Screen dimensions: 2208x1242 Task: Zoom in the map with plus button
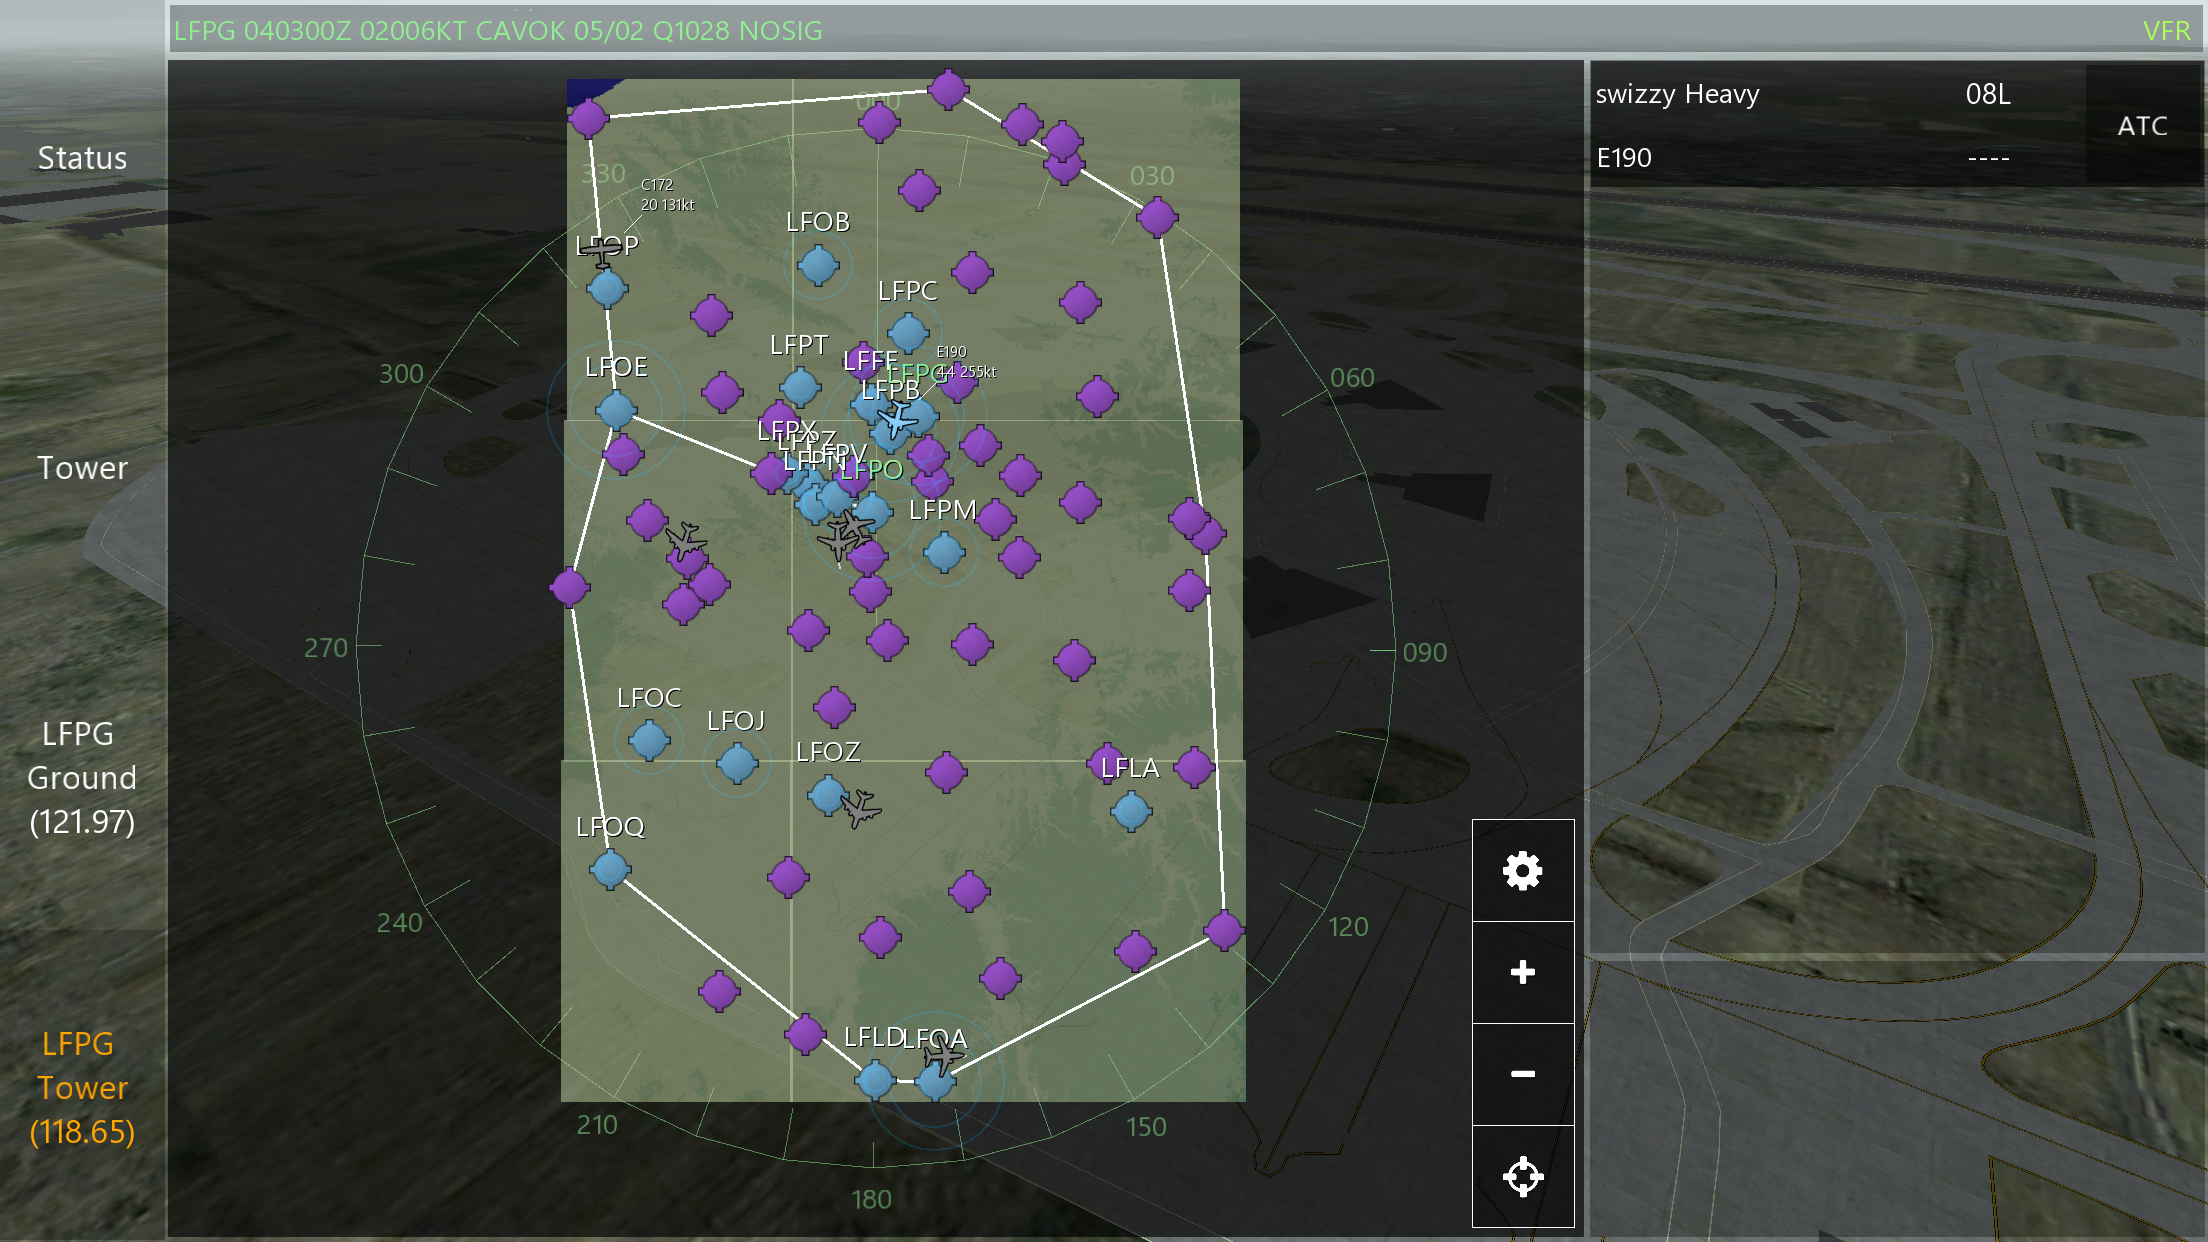[x=1522, y=972]
